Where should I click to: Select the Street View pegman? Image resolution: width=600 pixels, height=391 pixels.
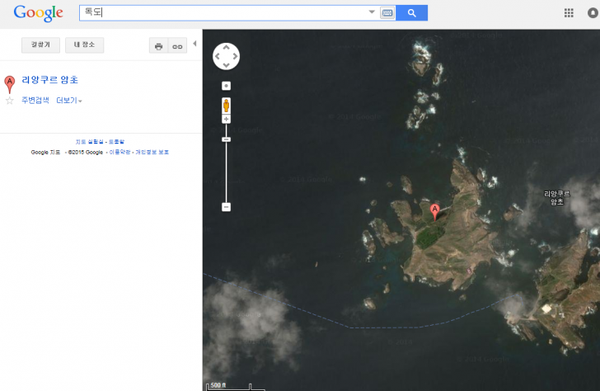(x=226, y=106)
